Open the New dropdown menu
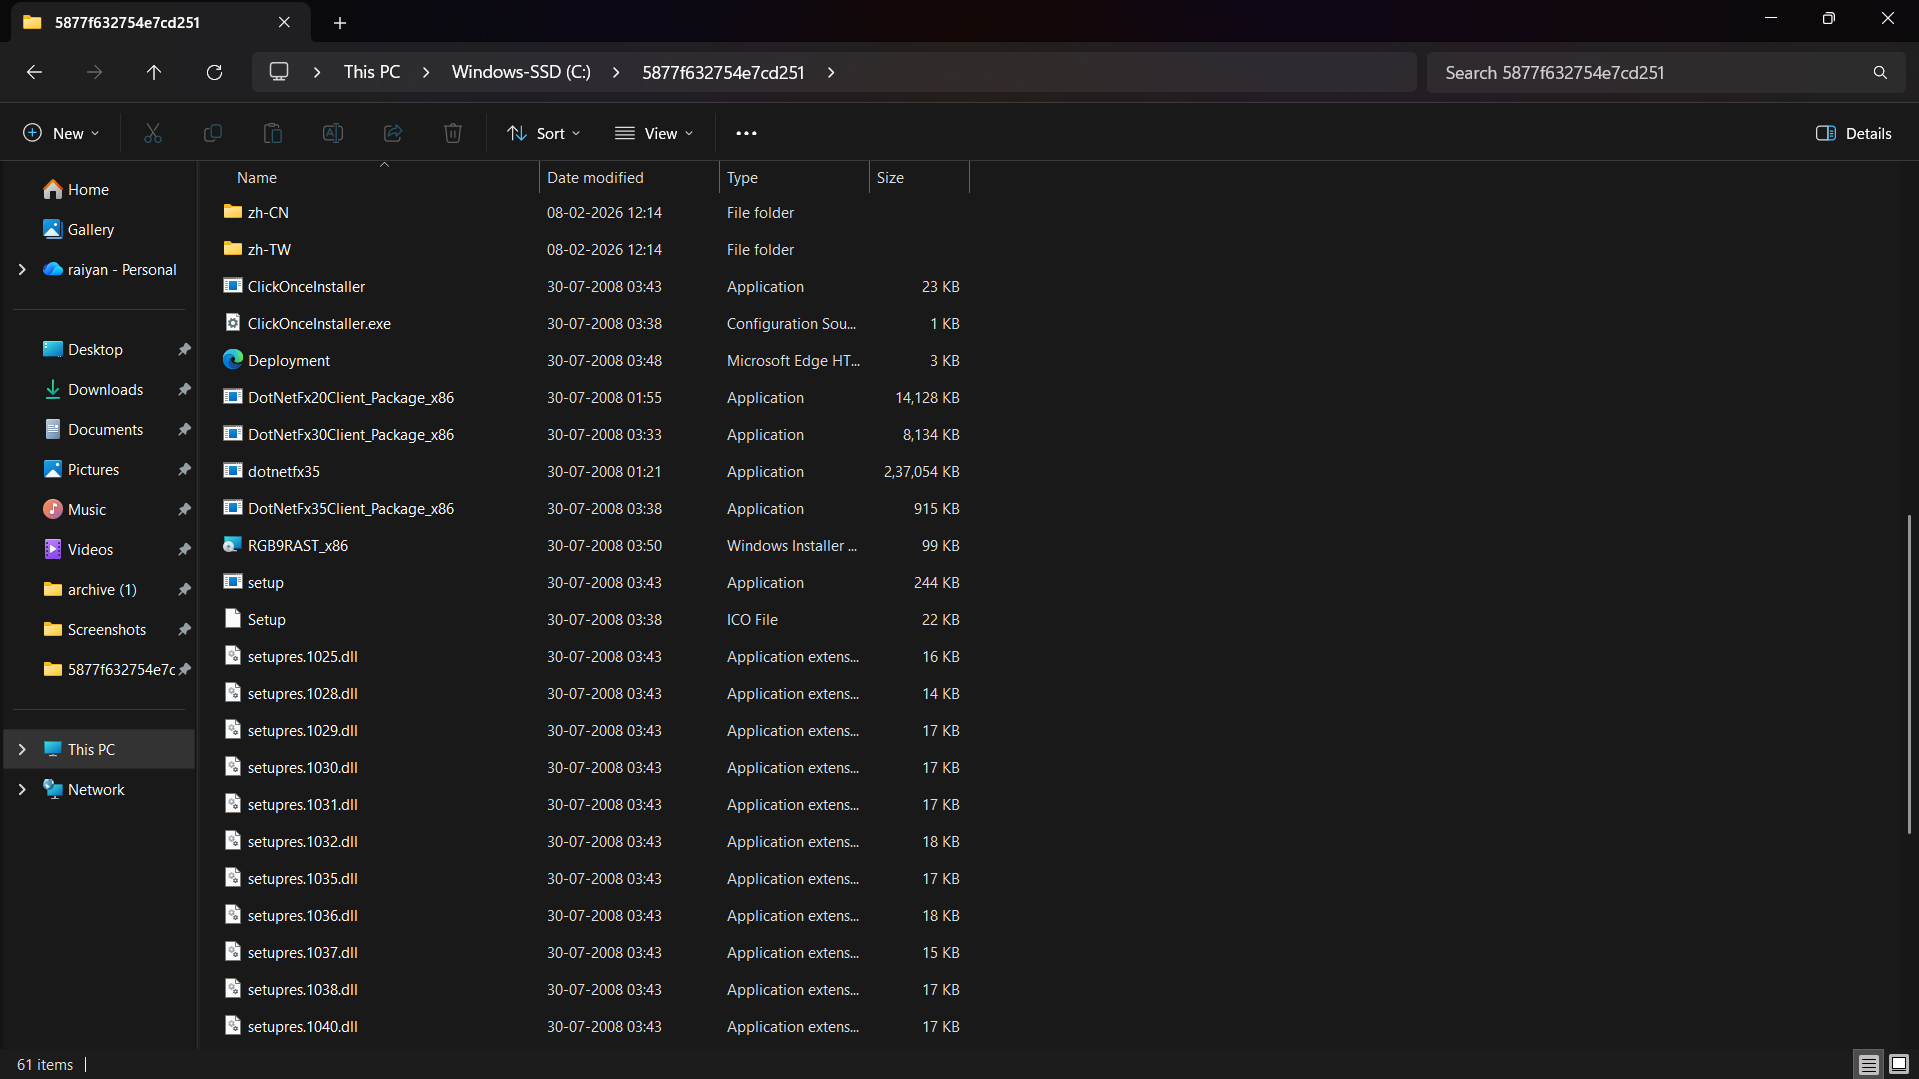The image size is (1919, 1079). (x=61, y=133)
